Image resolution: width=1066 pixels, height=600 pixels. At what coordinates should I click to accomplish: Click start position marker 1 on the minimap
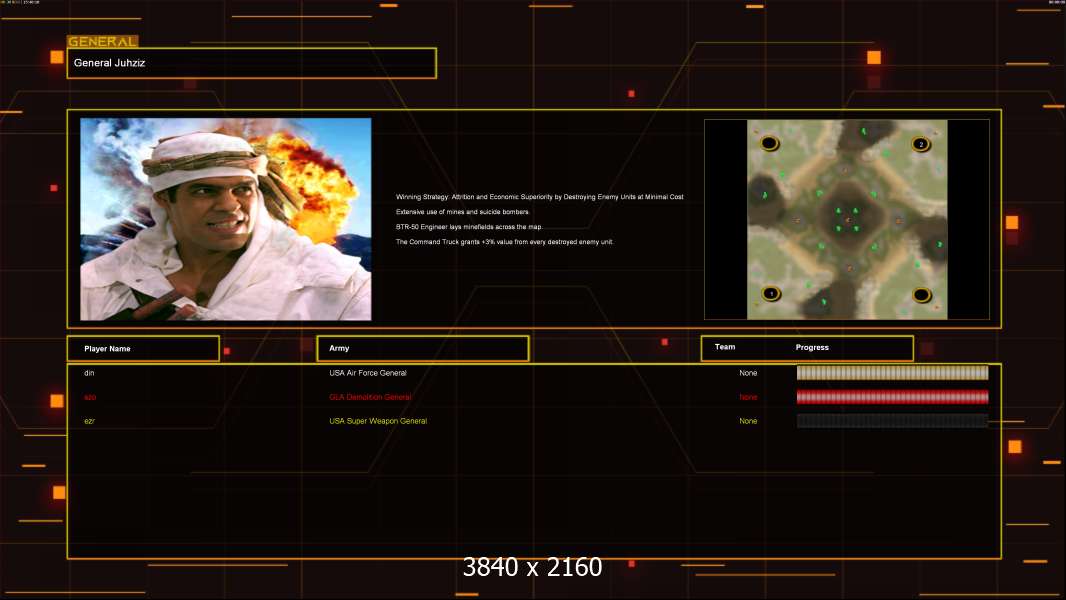click(771, 294)
